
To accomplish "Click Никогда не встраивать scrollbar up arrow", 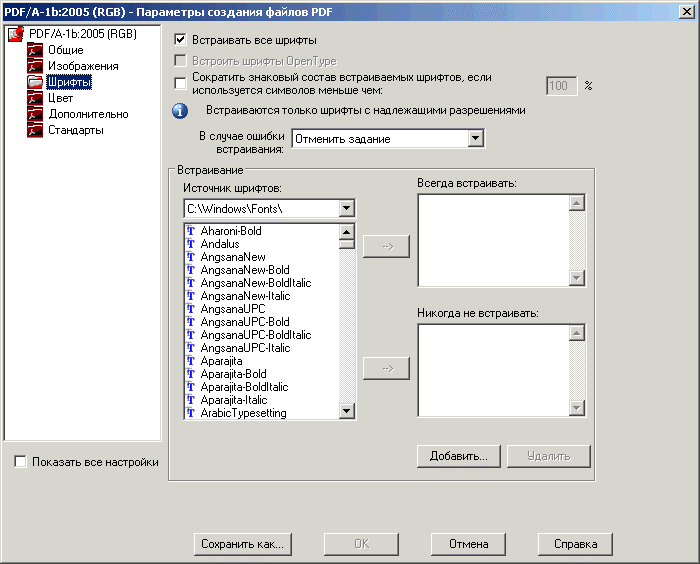I will click(x=577, y=333).
